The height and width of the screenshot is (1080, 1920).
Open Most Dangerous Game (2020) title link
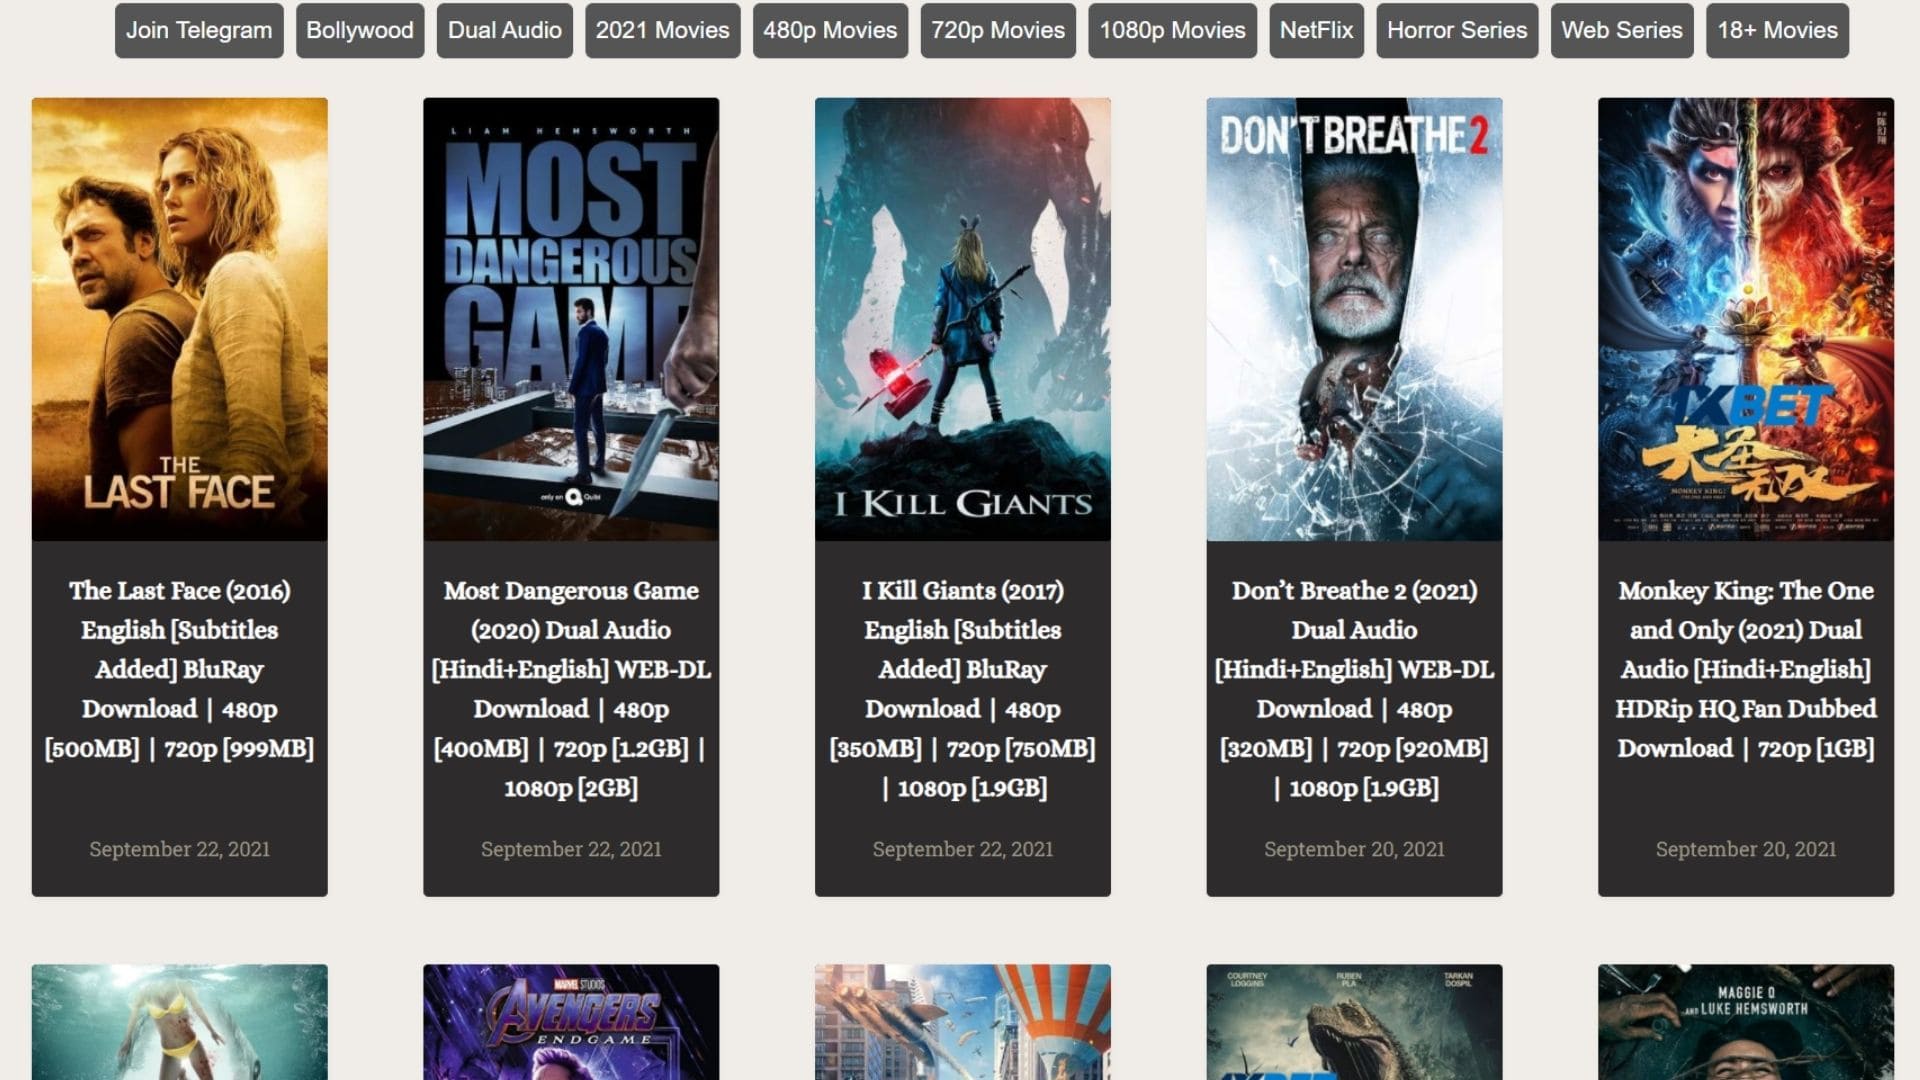[x=571, y=689]
